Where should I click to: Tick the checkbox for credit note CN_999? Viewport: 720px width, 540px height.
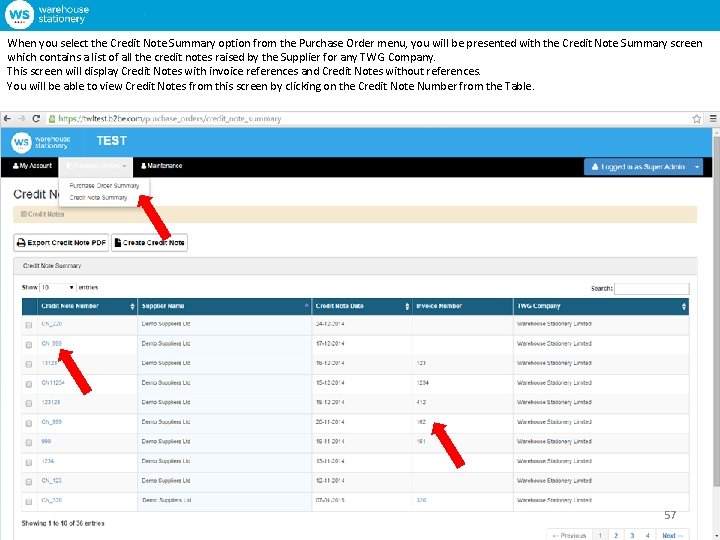tap(29, 345)
